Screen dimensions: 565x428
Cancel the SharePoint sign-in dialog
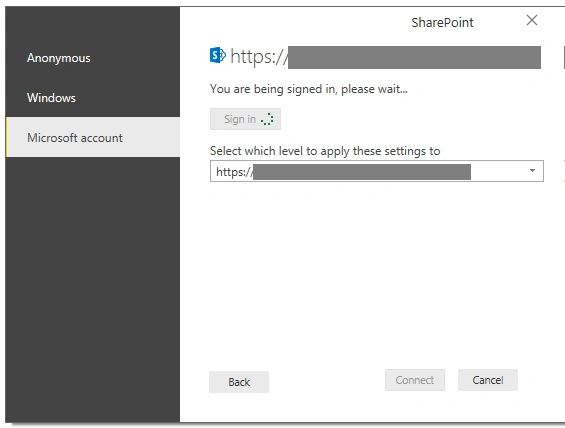point(488,380)
